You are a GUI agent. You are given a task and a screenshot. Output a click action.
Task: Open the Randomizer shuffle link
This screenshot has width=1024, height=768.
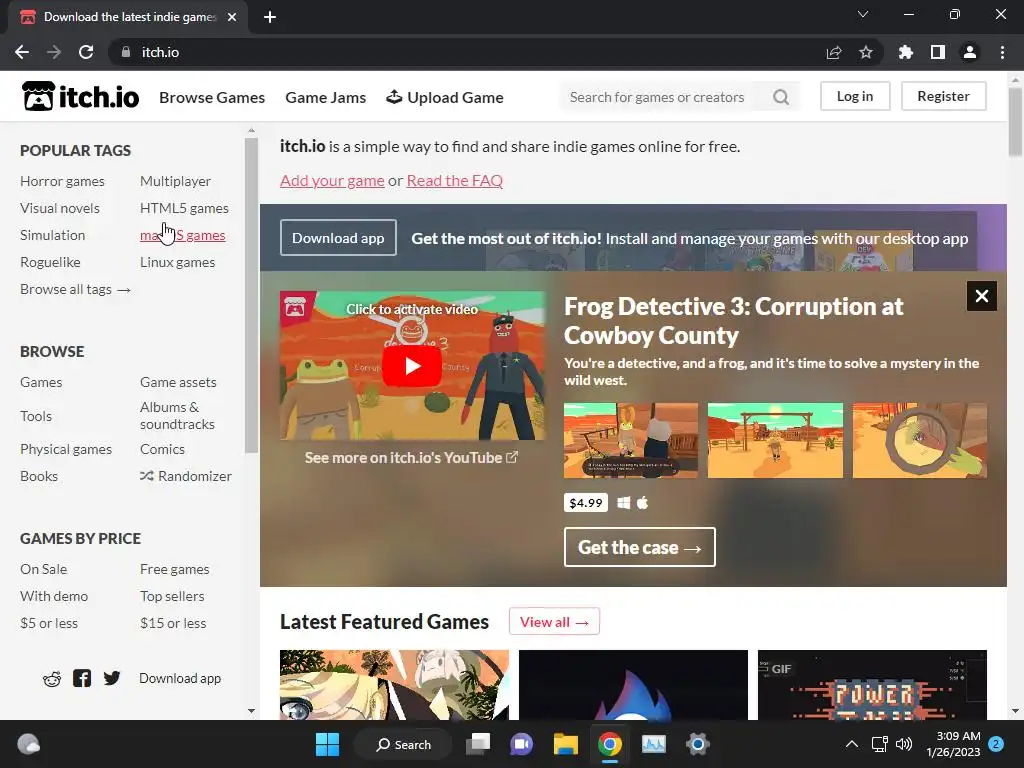(x=185, y=476)
